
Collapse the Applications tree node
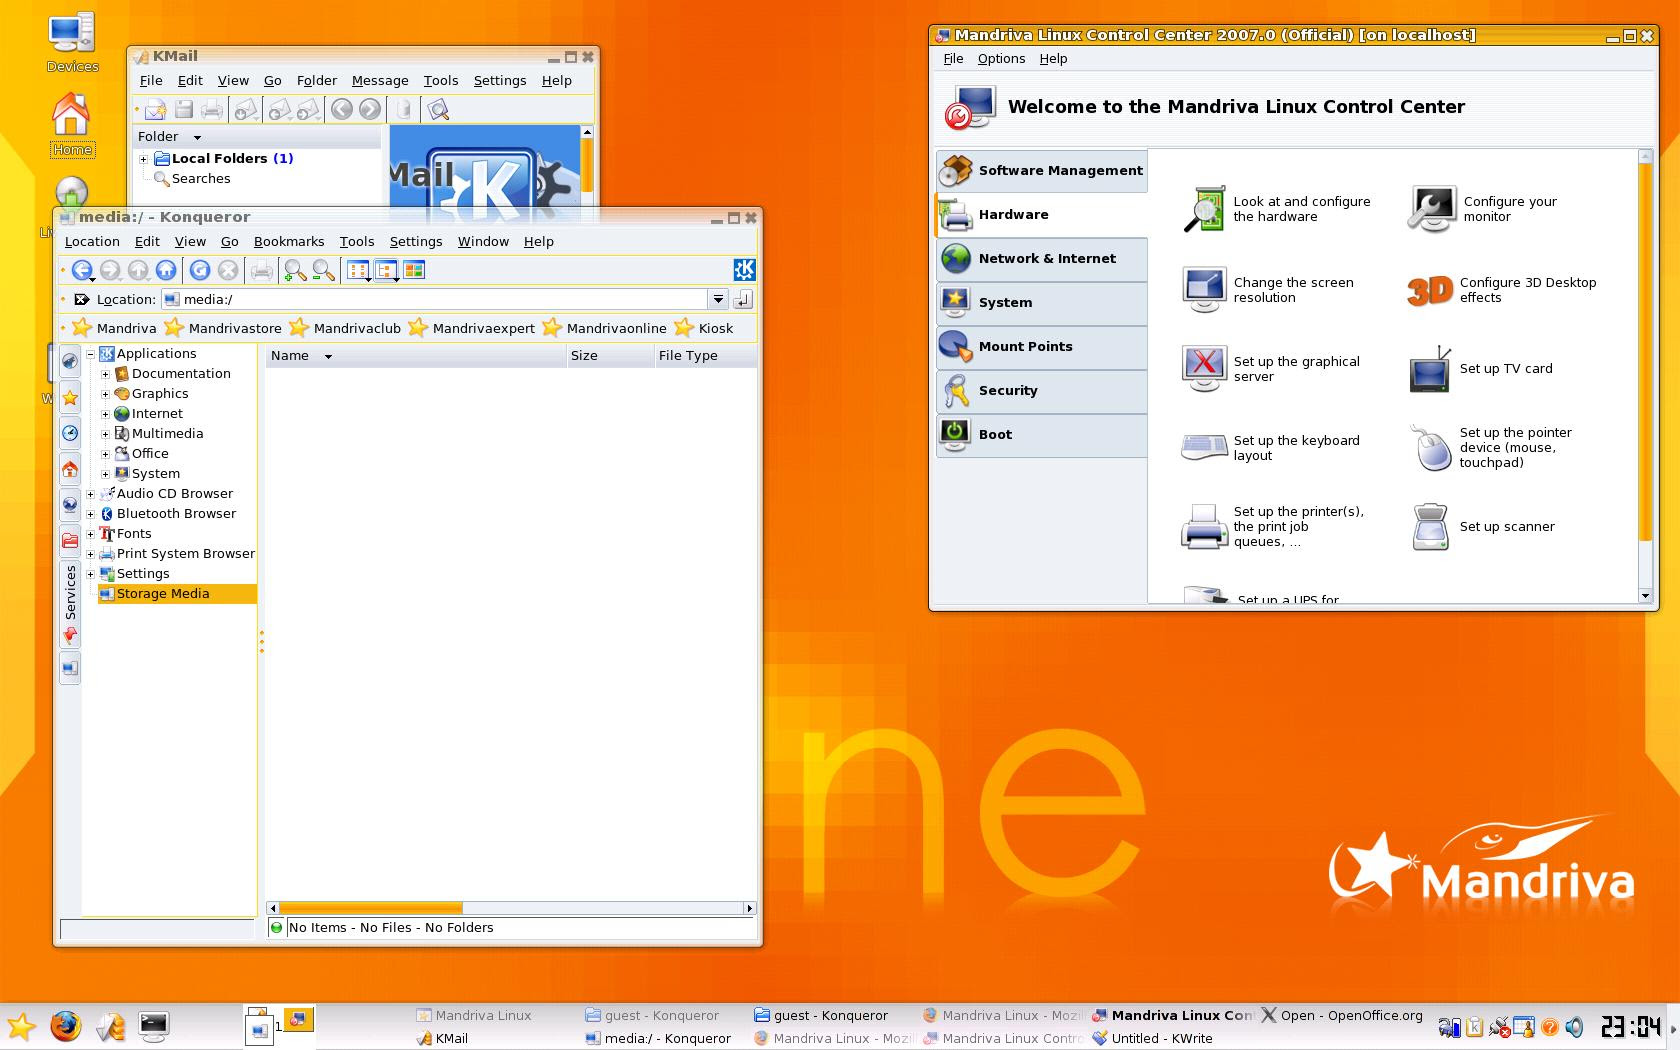(90, 354)
